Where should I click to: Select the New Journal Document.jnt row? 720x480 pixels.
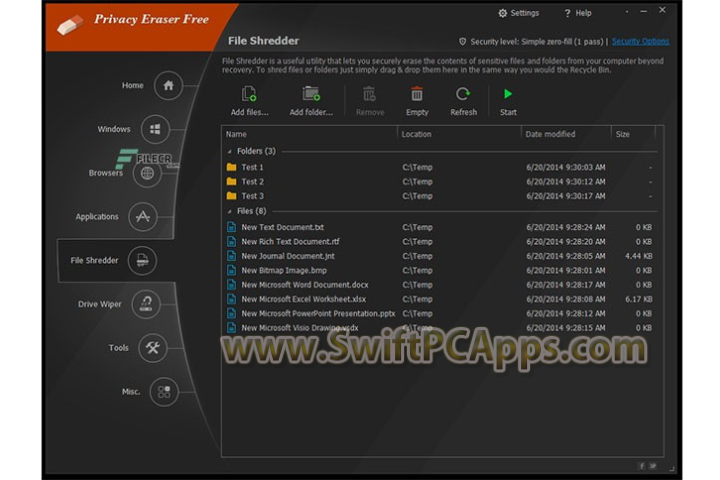tap(440, 256)
